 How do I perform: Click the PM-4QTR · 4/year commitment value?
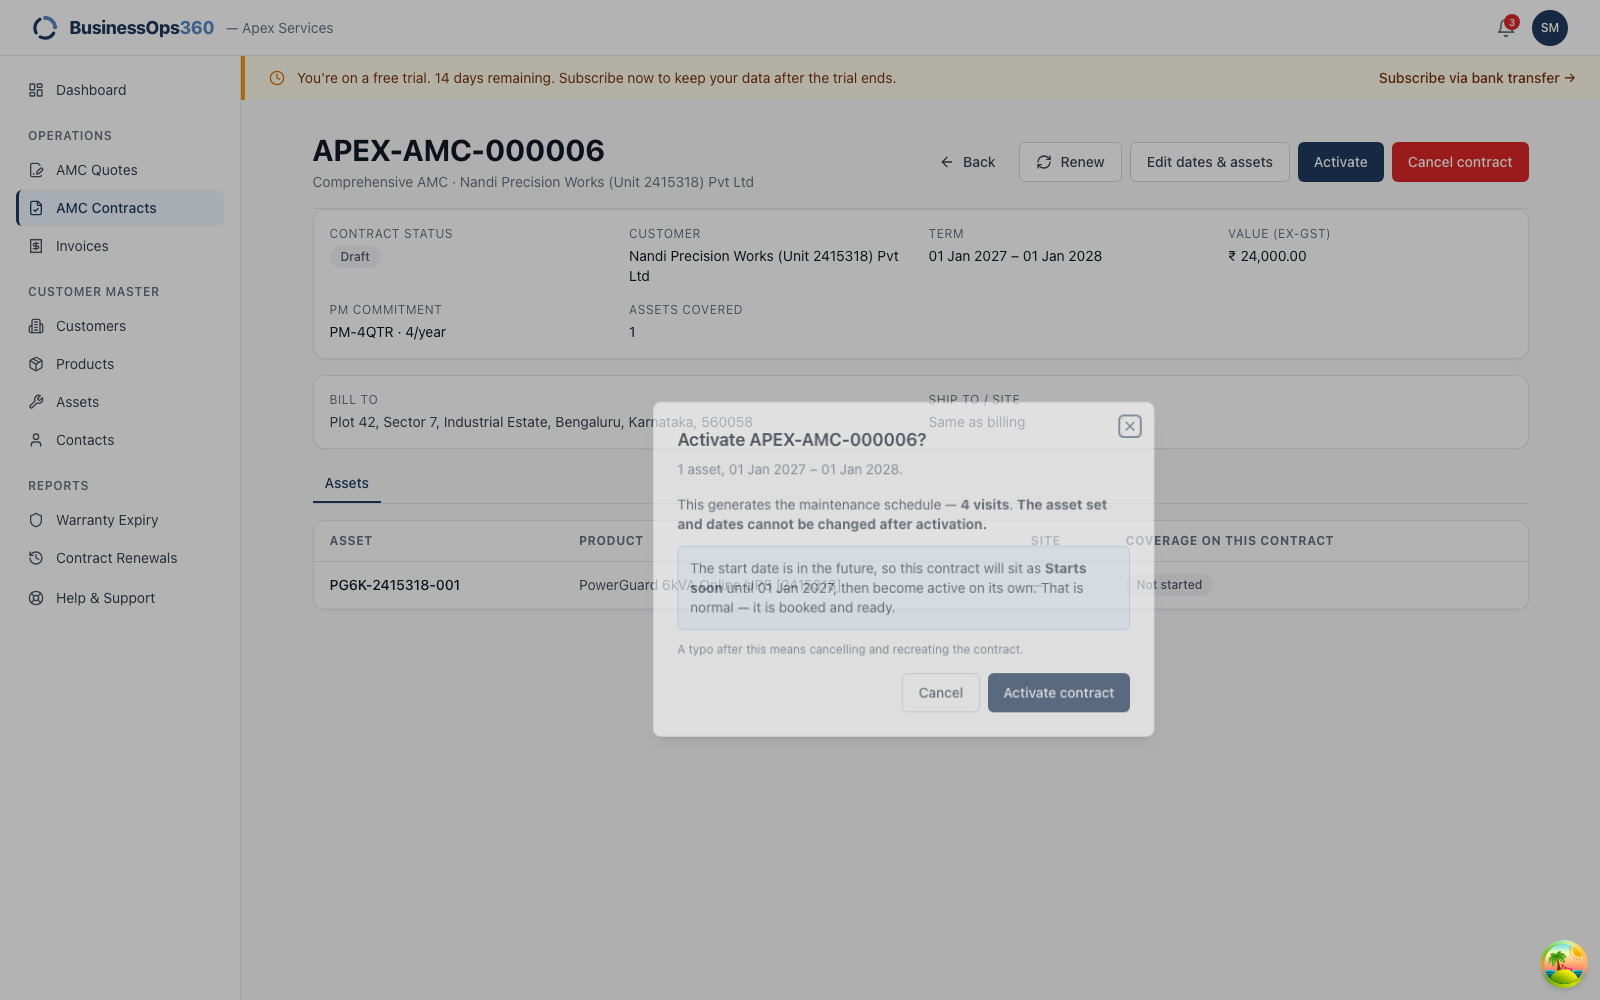pyautogui.click(x=388, y=332)
